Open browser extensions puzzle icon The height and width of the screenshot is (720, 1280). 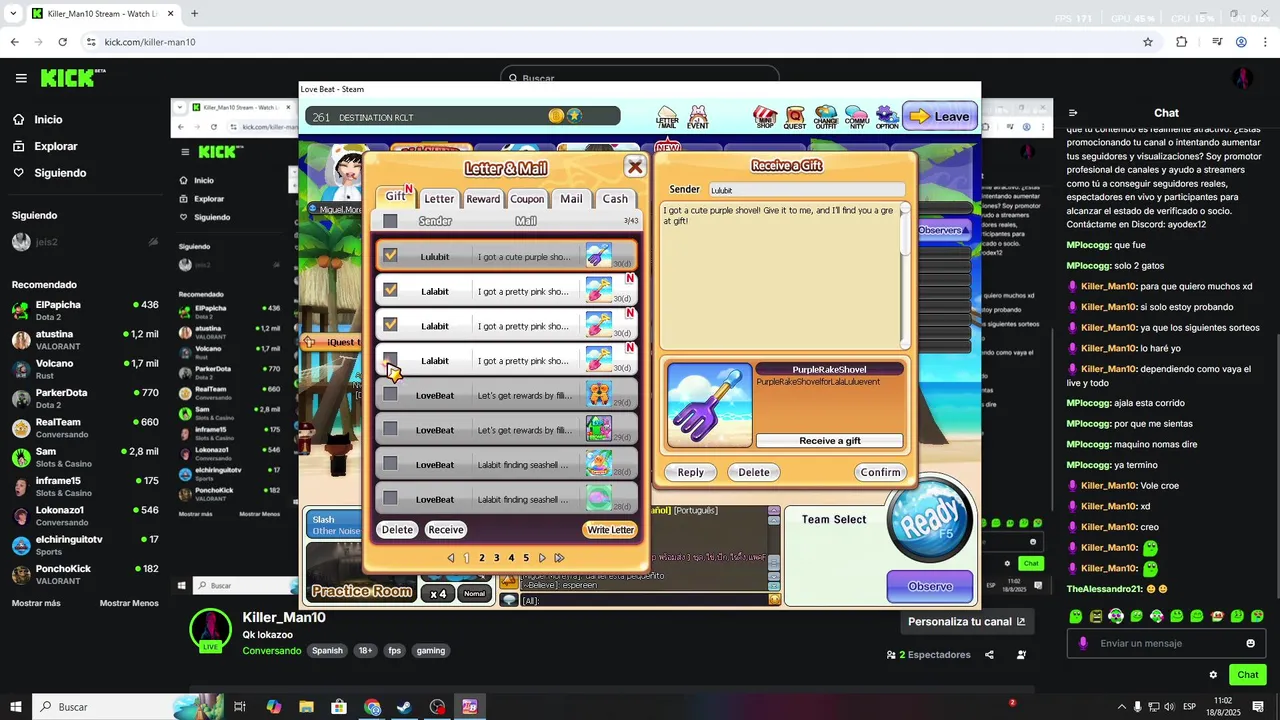[x=1182, y=42]
